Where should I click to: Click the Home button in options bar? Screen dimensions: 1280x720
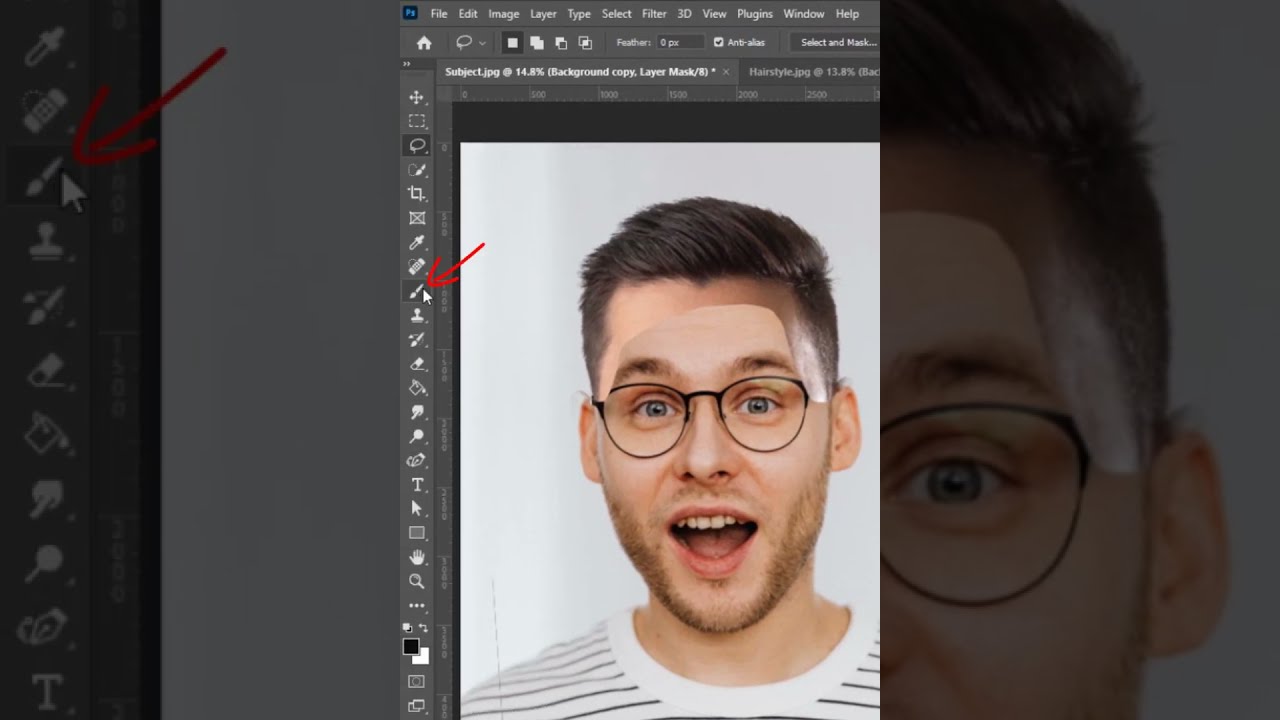424,43
